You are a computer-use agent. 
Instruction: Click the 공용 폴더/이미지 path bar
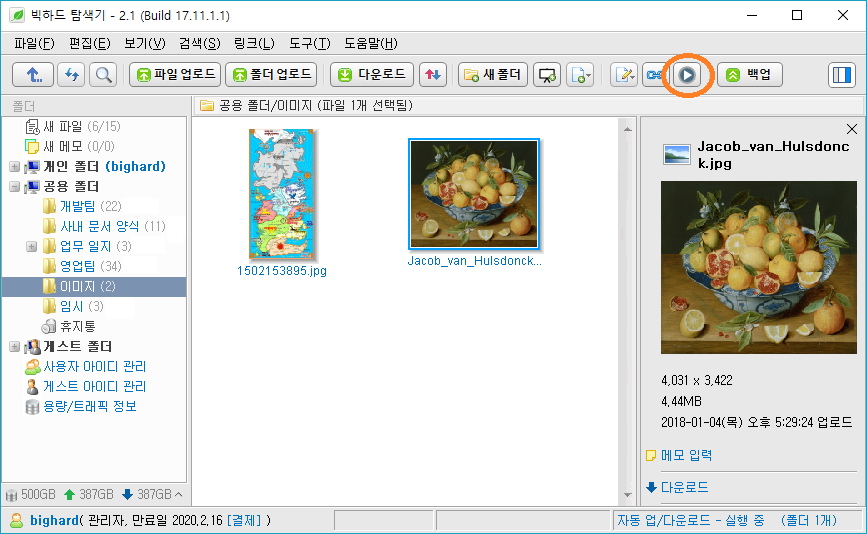pos(528,105)
